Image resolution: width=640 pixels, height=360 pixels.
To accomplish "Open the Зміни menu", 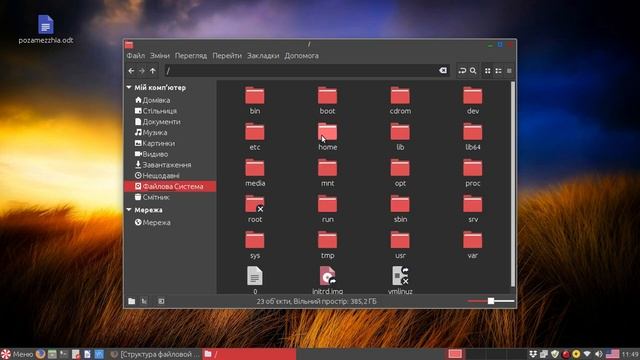I will (160, 56).
